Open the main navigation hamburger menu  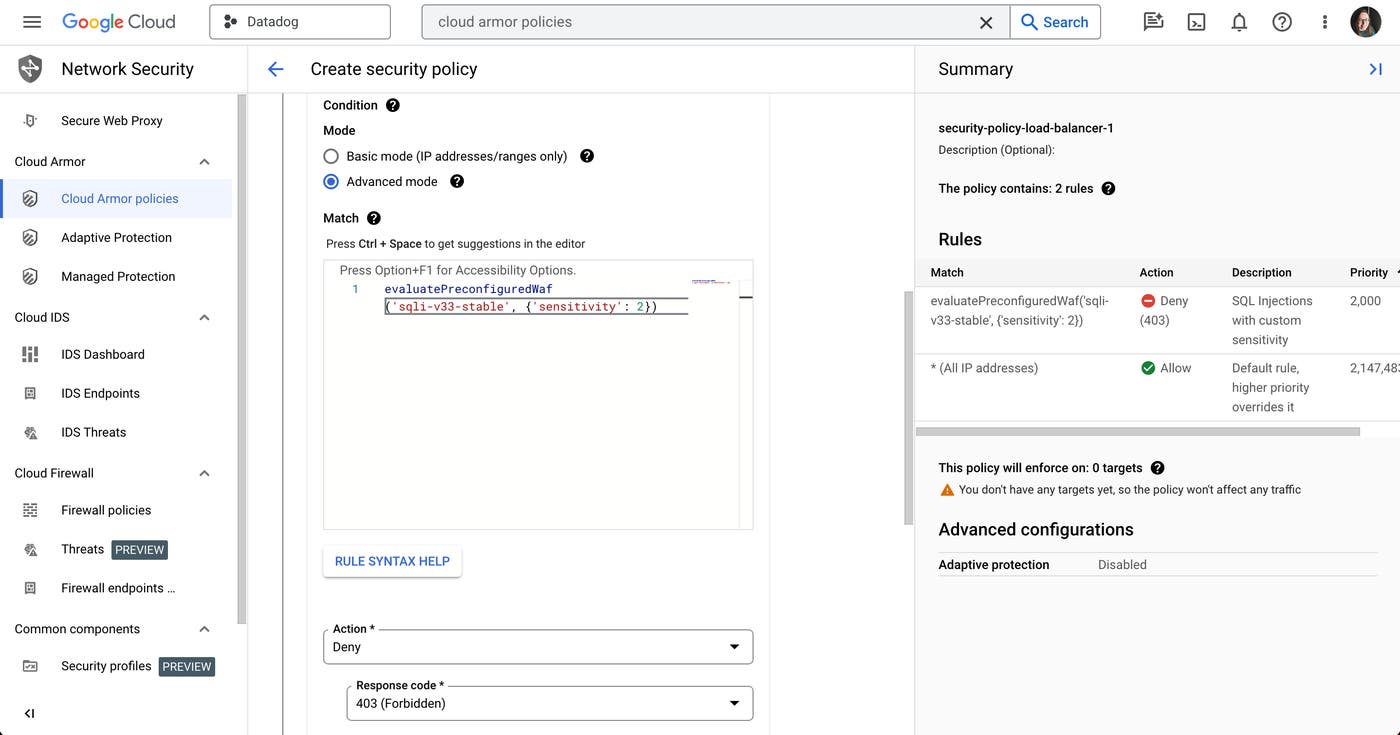tap(31, 22)
